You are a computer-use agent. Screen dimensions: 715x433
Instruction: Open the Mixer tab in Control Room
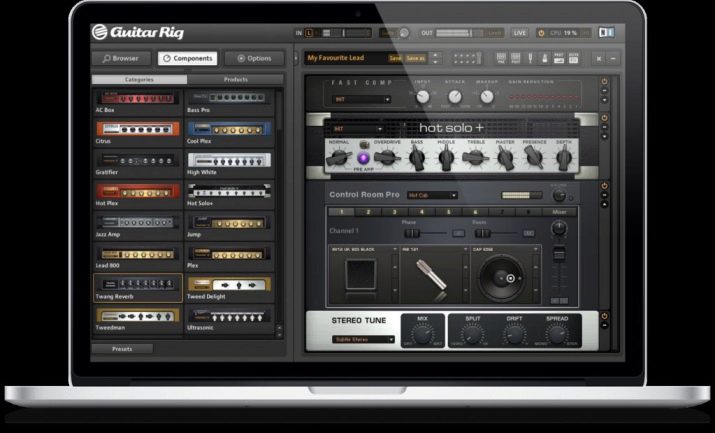click(559, 212)
